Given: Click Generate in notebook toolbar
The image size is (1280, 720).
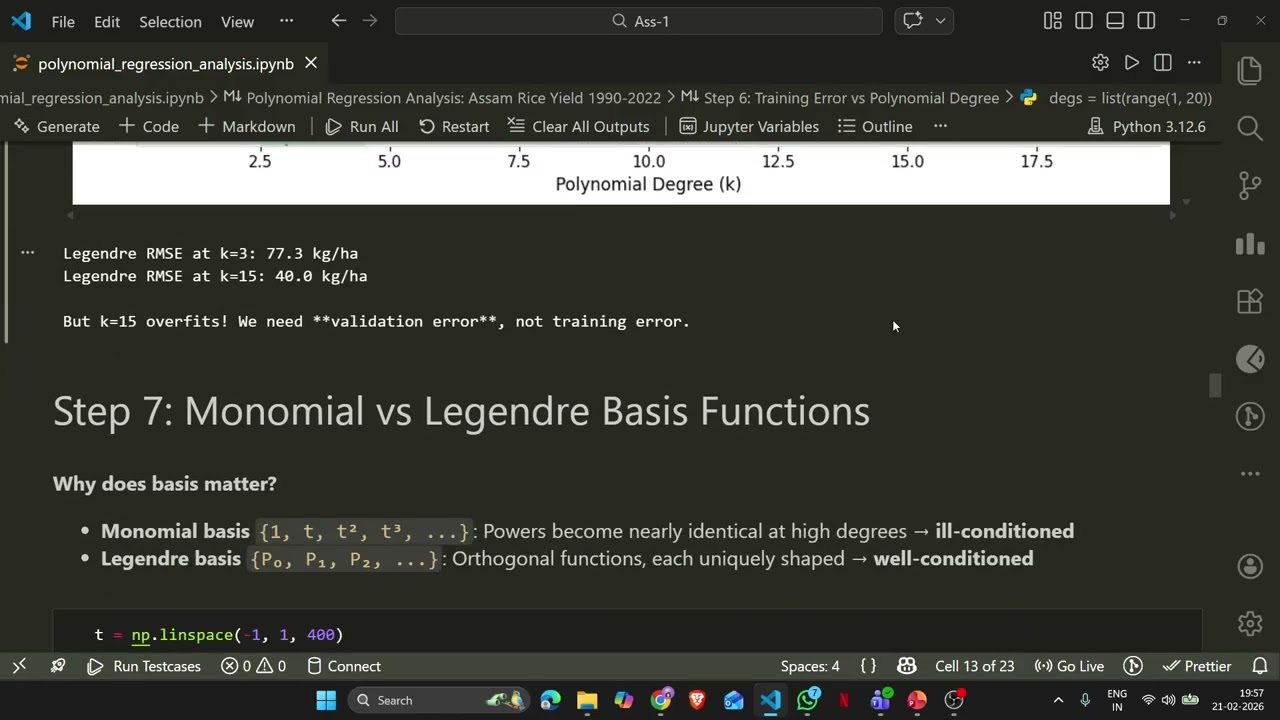Looking at the screenshot, I should coord(57,126).
